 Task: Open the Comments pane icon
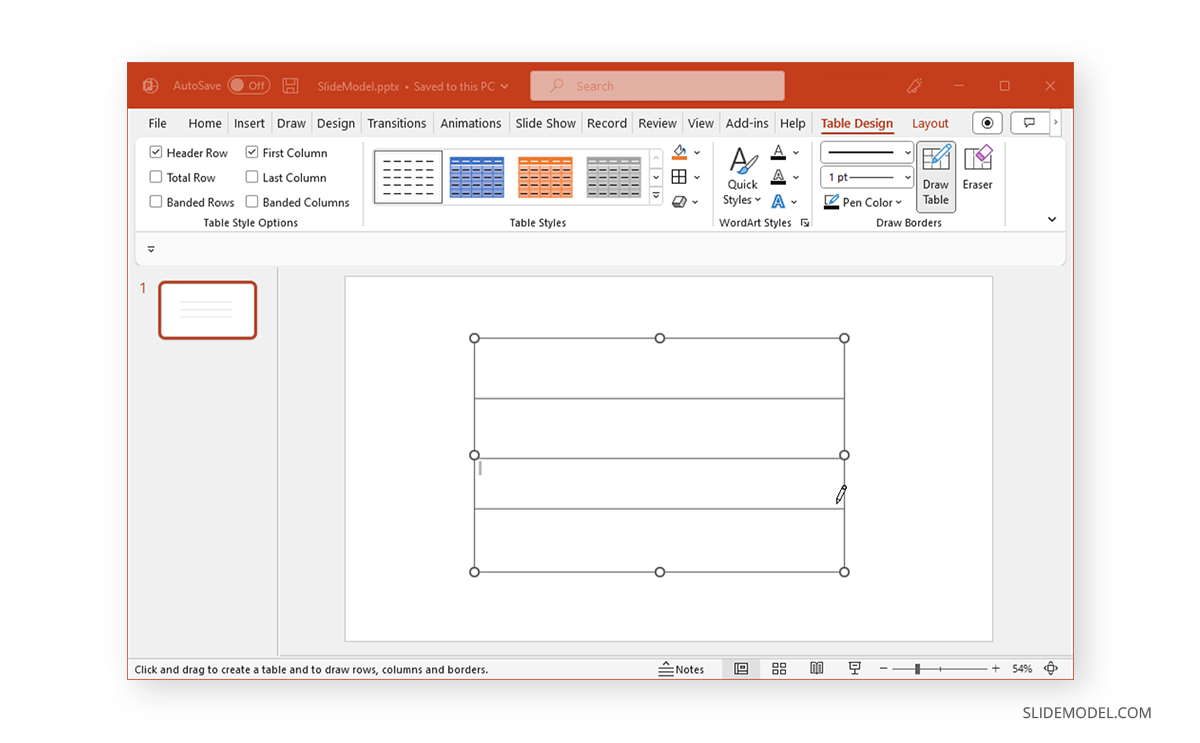[x=1030, y=123]
